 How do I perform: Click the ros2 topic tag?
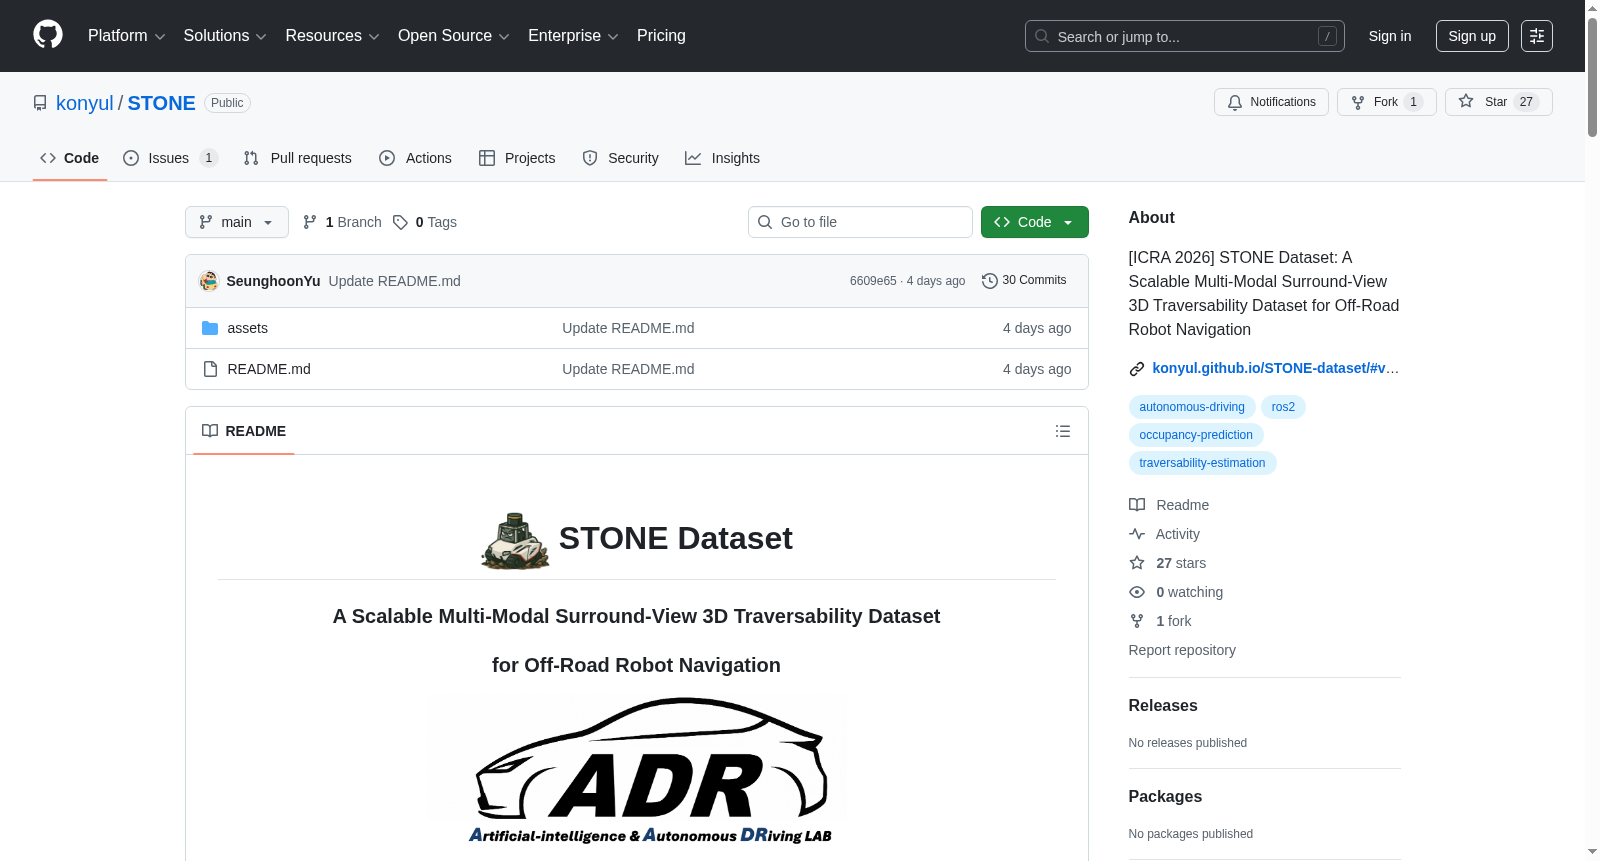[1283, 407]
